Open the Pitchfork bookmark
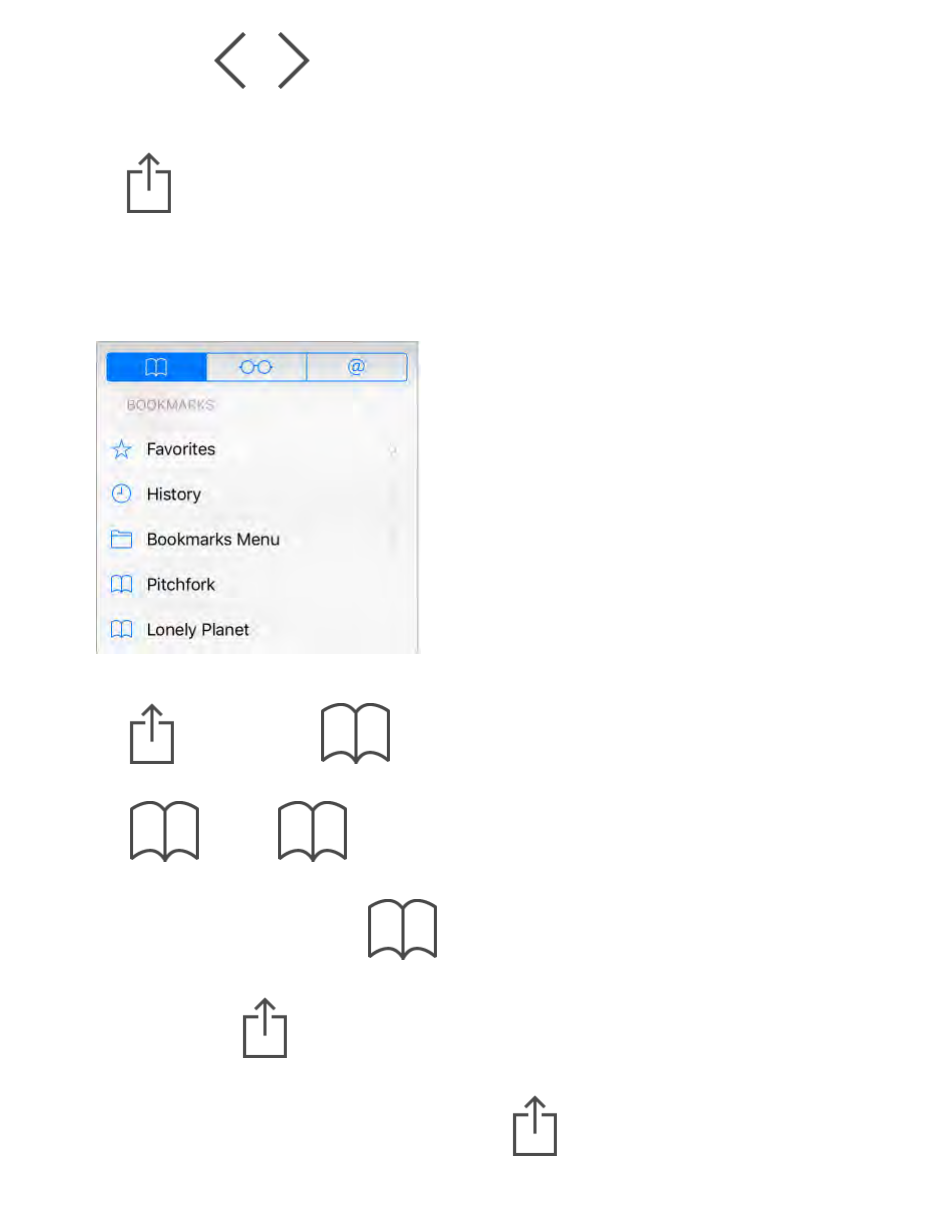The height and width of the screenshot is (1224, 936). point(257,585)
